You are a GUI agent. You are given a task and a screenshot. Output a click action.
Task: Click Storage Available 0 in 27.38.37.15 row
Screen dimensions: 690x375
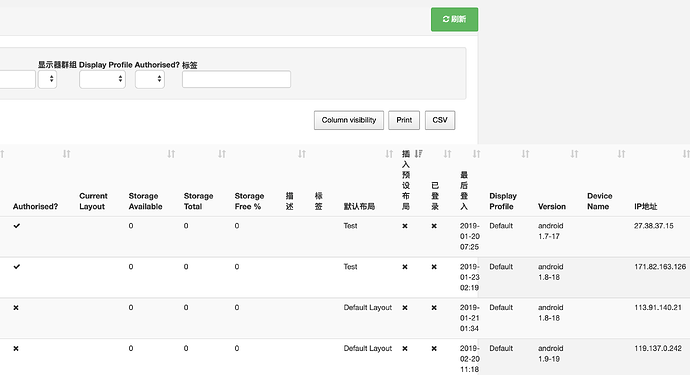click(x=131, y=226)
